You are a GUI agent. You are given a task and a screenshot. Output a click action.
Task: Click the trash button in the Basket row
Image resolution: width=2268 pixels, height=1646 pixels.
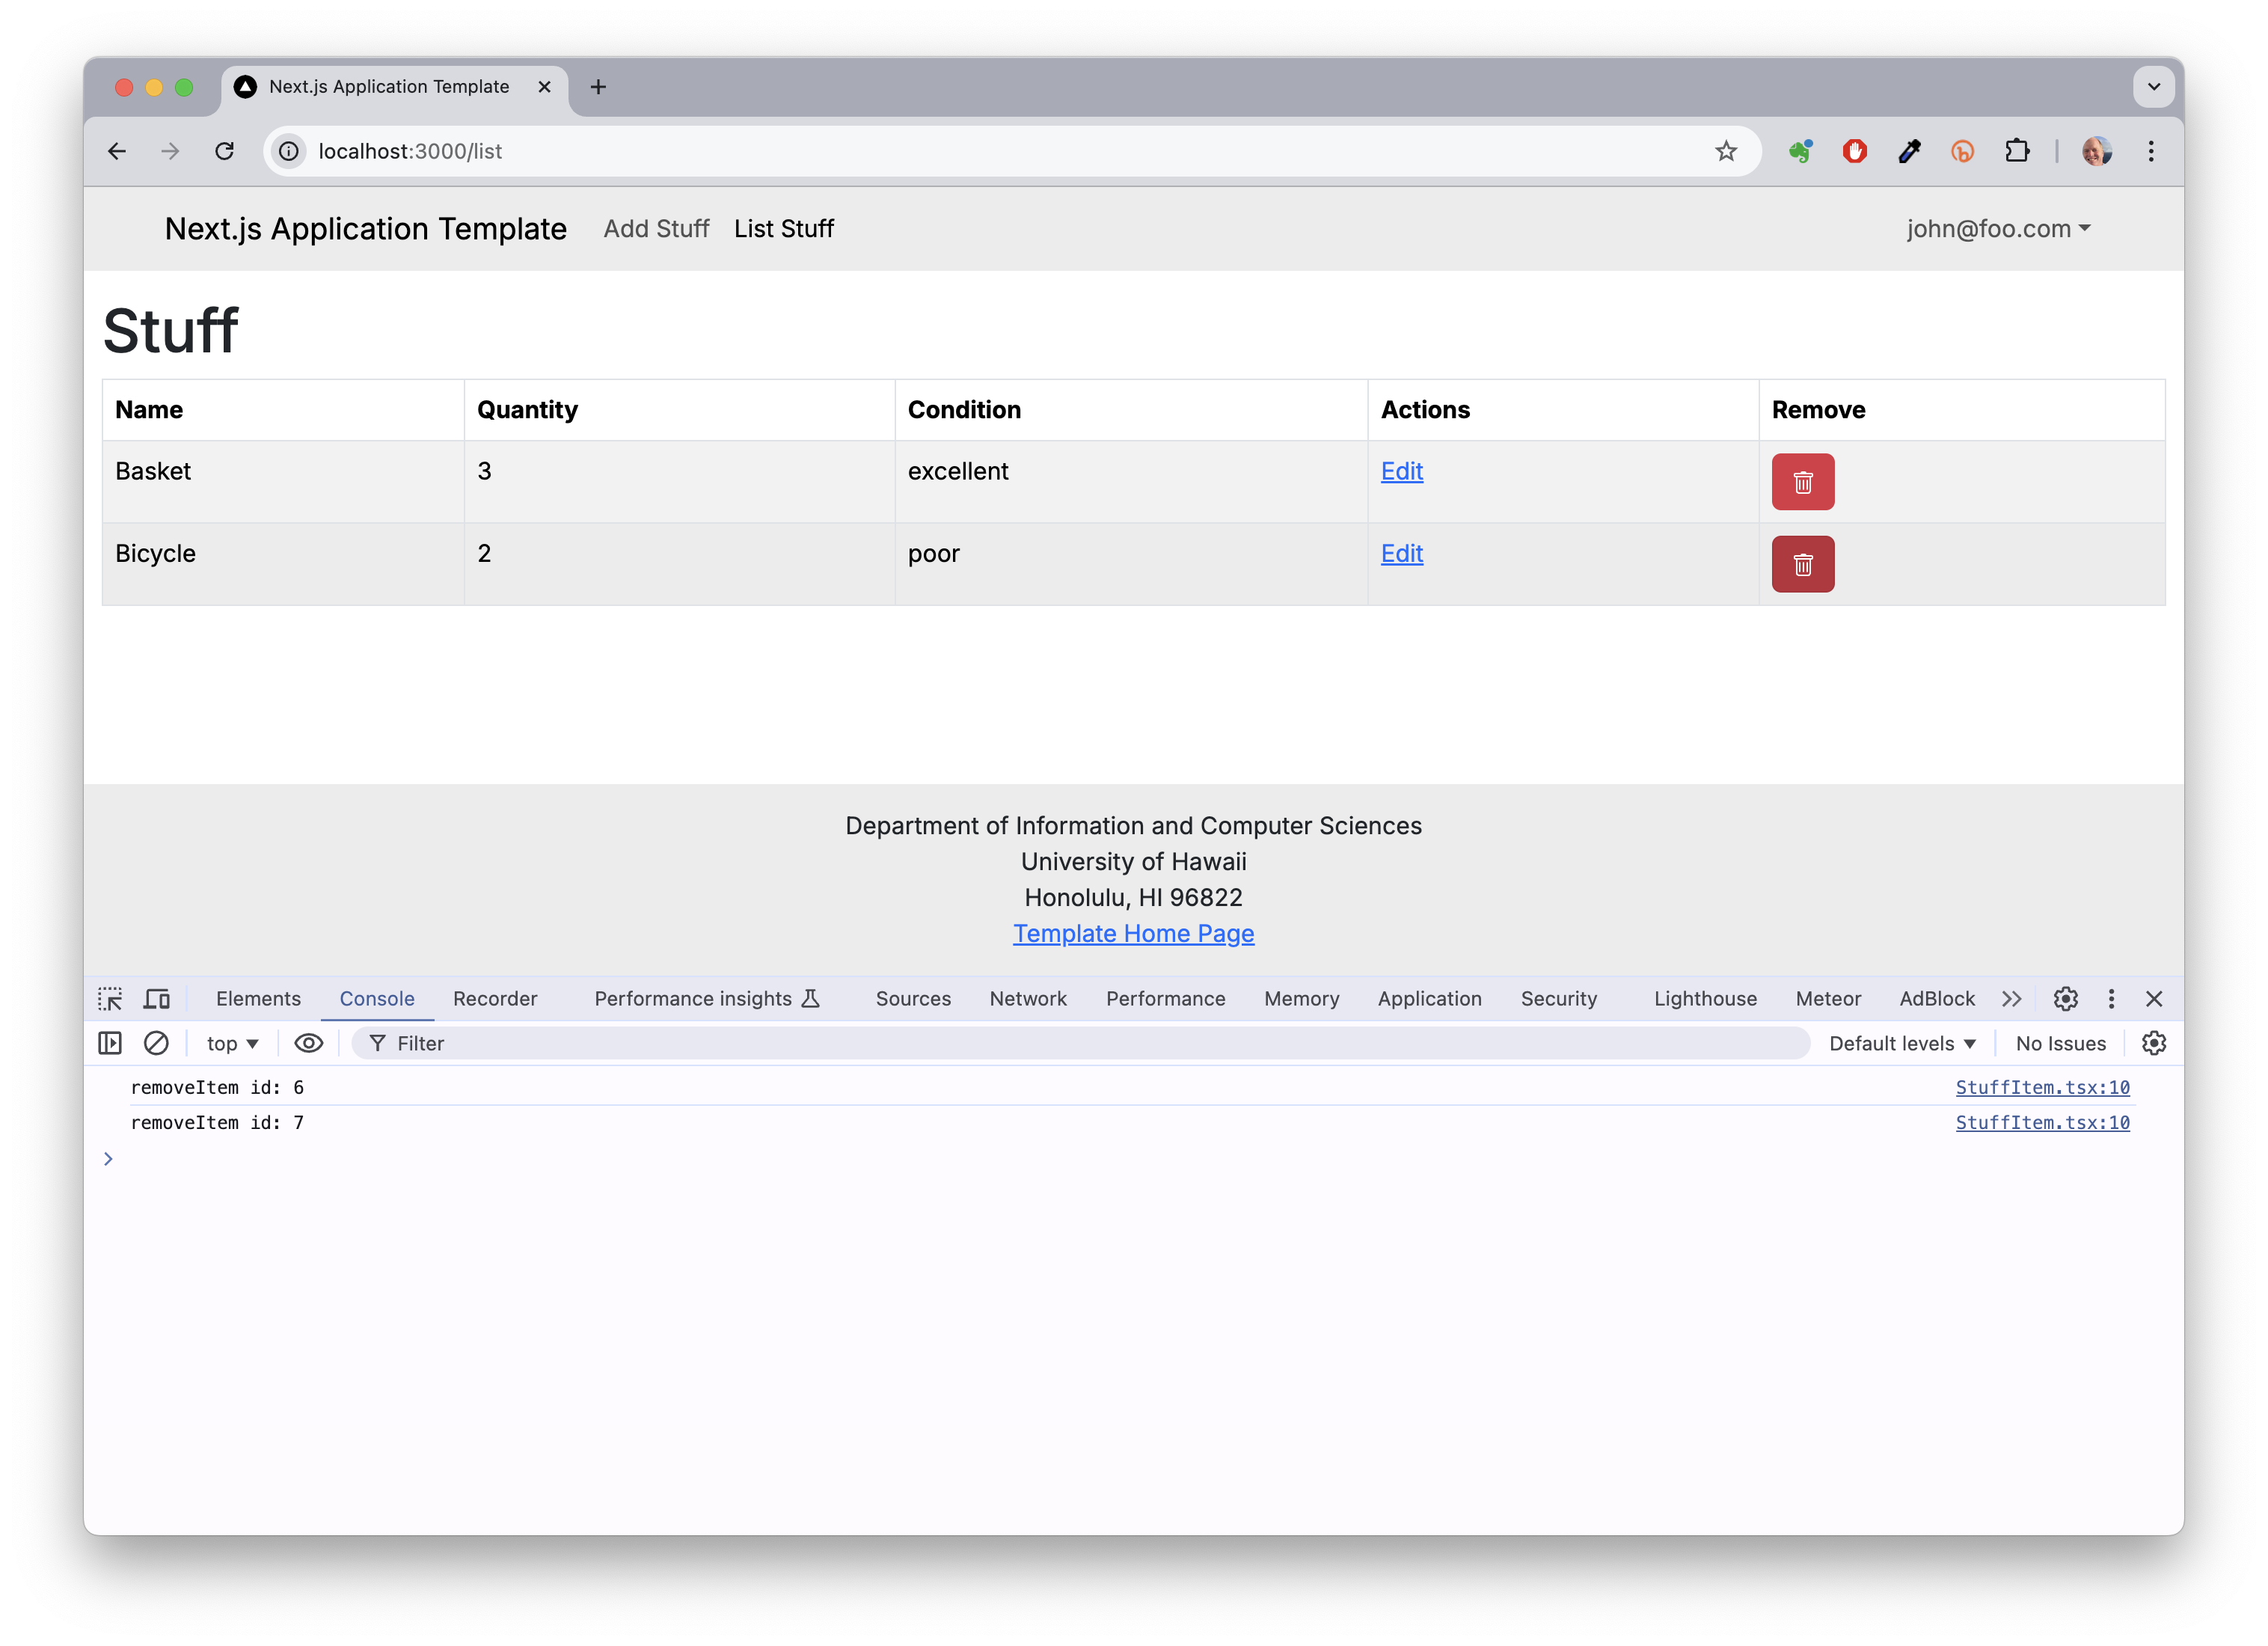point(1802,482)
